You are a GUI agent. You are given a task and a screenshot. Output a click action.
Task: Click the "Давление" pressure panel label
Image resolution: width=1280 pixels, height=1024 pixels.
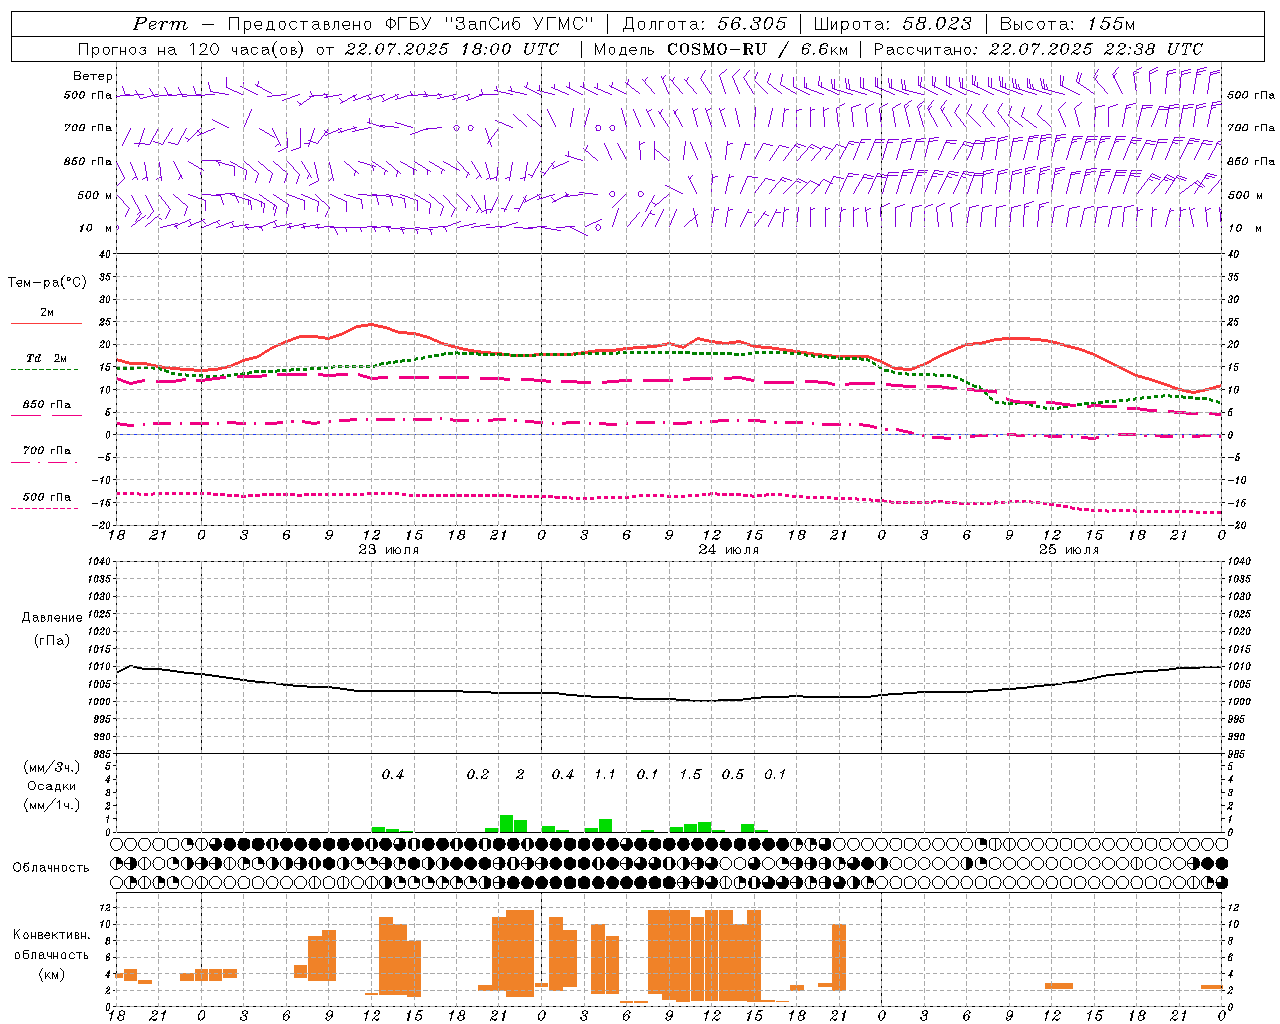point(51,618)
